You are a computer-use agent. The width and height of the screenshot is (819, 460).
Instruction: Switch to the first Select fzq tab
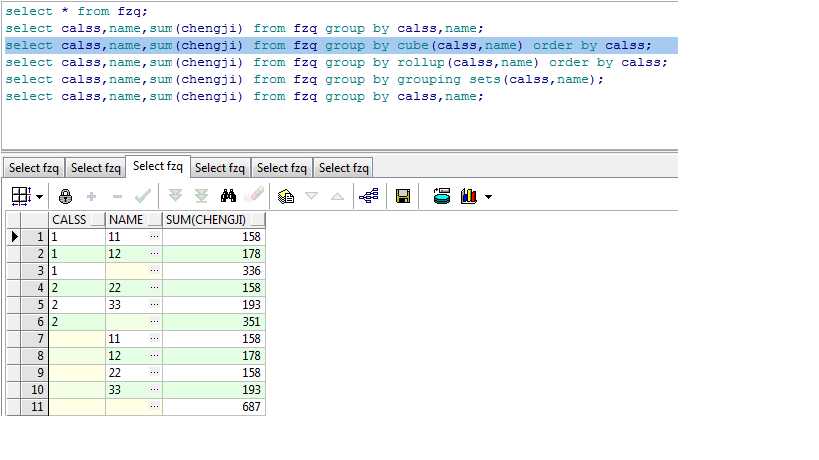34,168
